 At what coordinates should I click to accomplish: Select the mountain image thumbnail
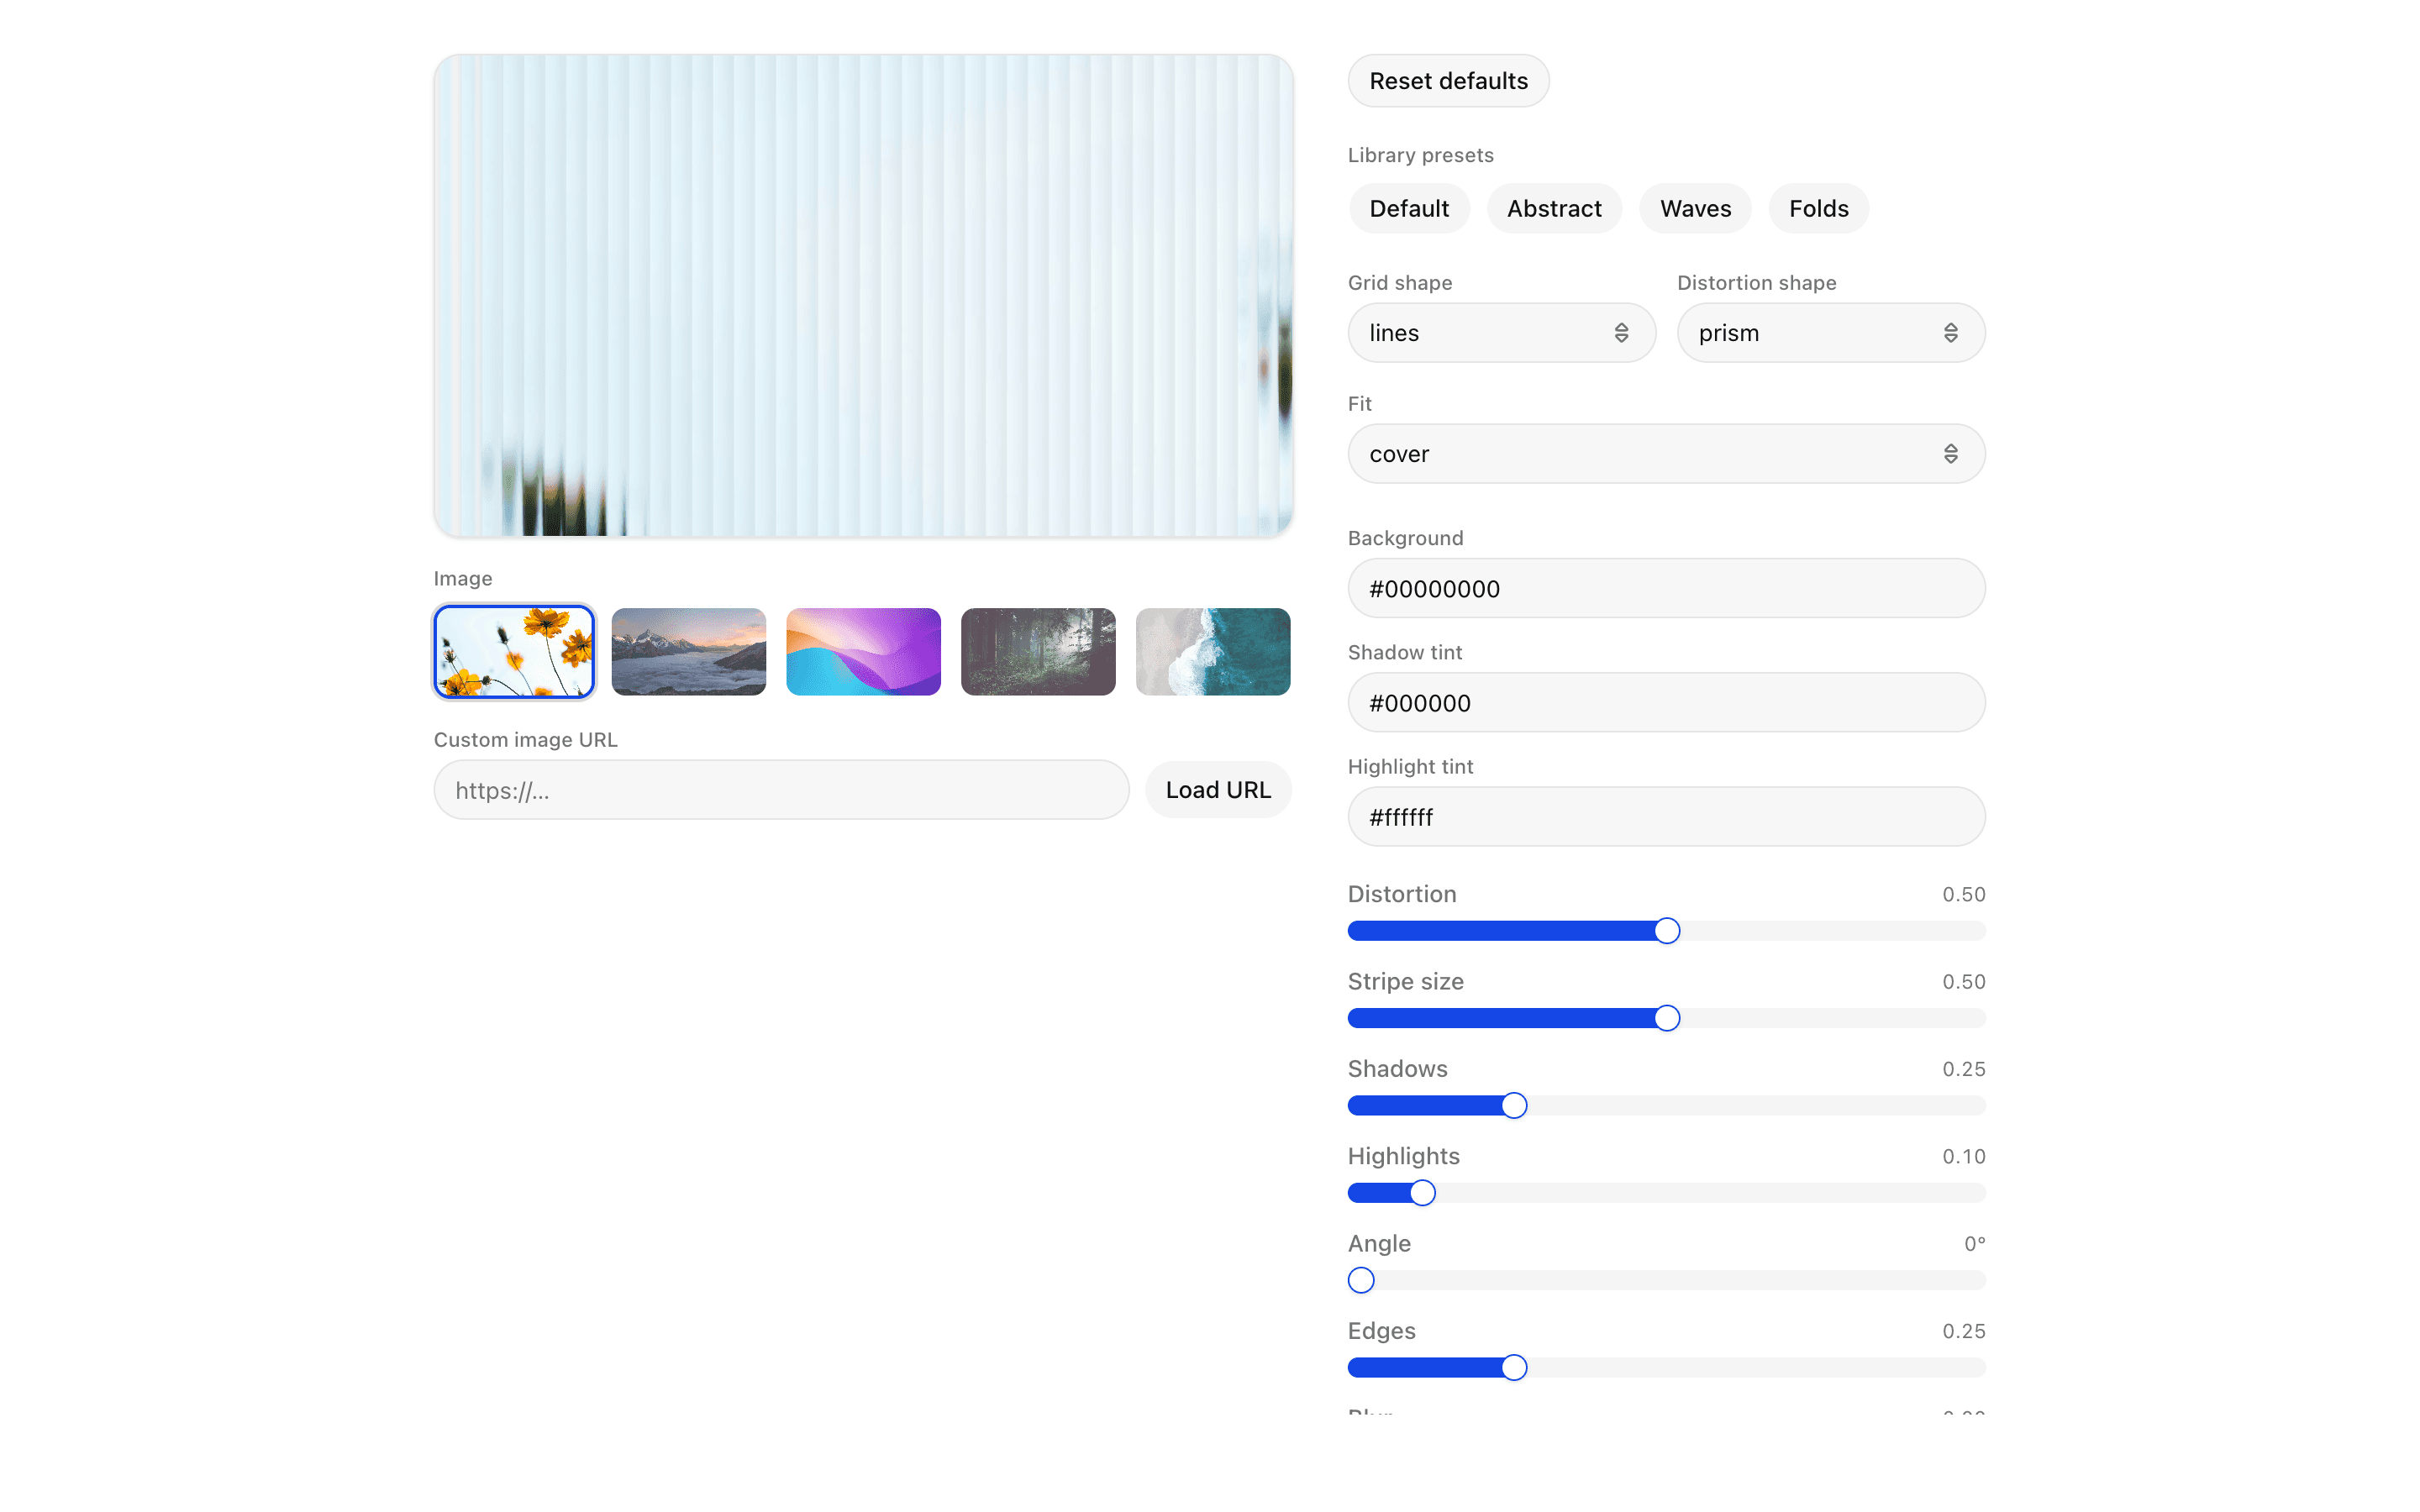click(x=688, y=651)
